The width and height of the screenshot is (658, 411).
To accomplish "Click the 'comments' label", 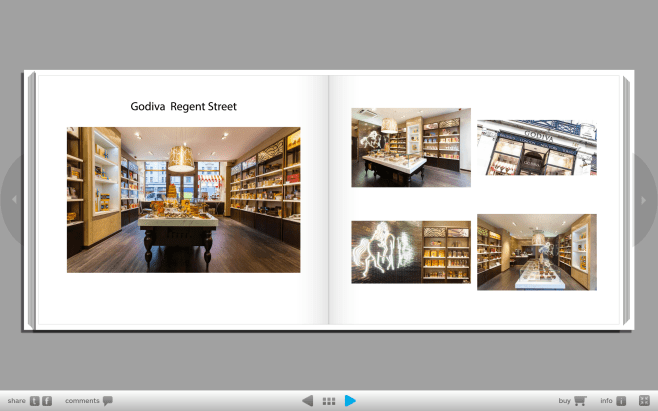I will tap(82, 401).
